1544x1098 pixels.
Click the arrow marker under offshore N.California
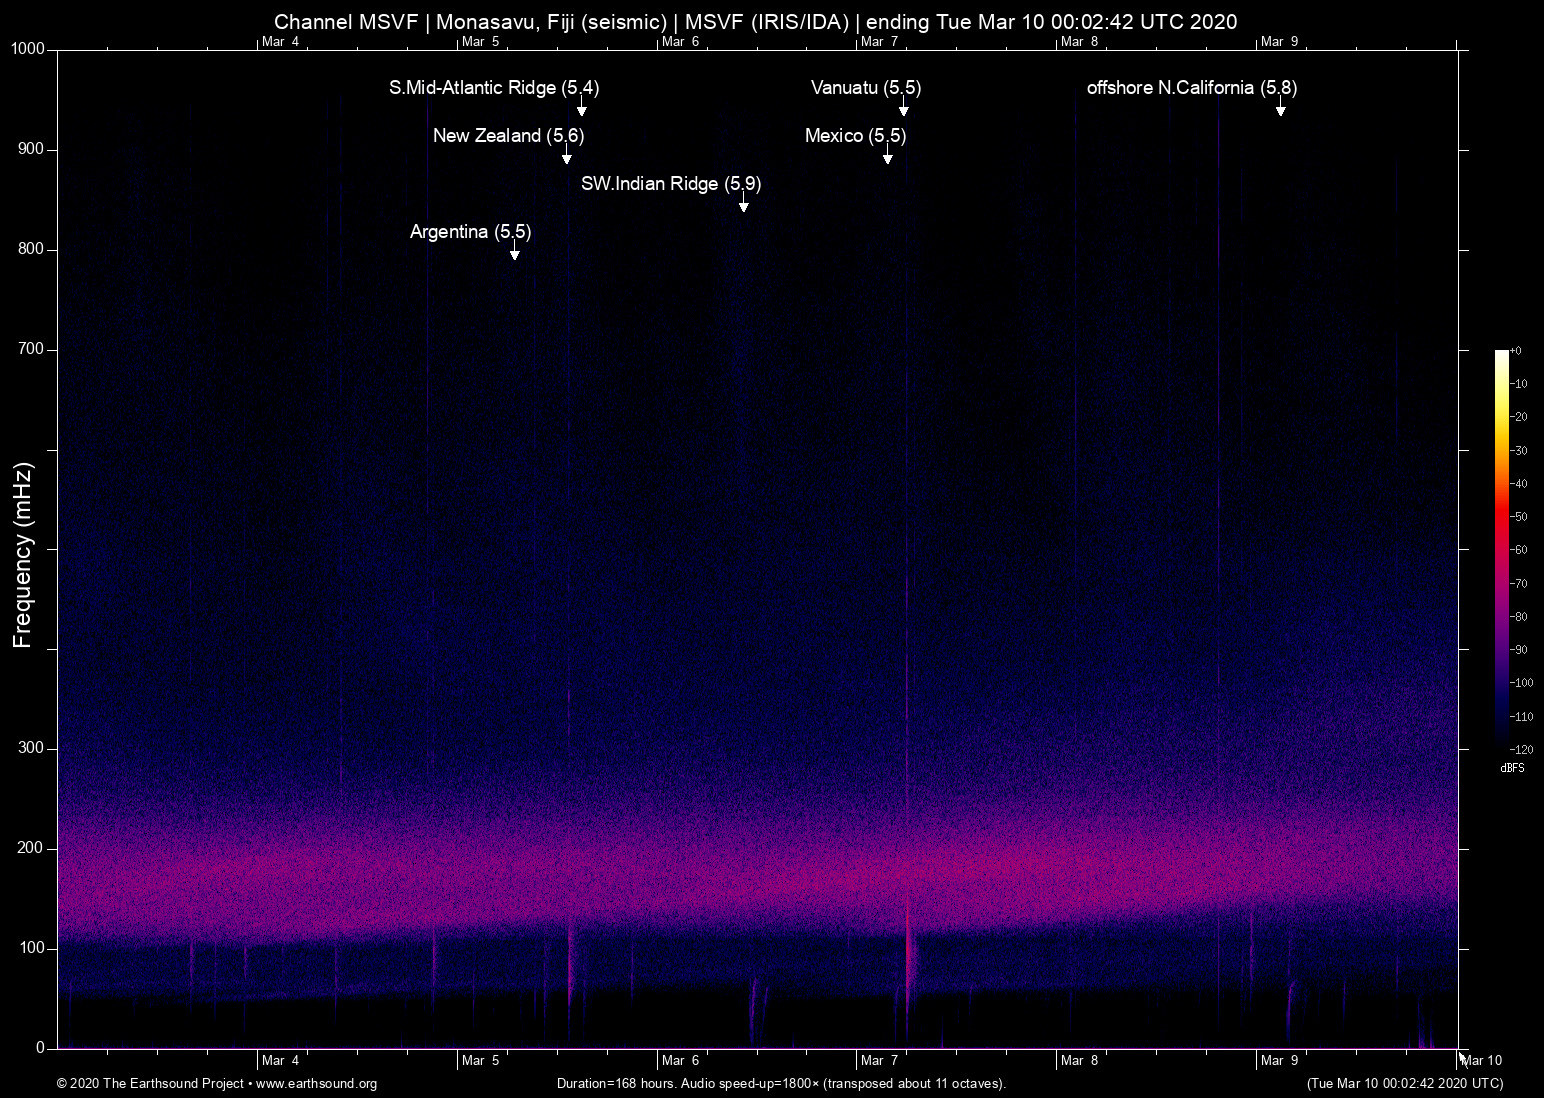(x=1280, y=107)
